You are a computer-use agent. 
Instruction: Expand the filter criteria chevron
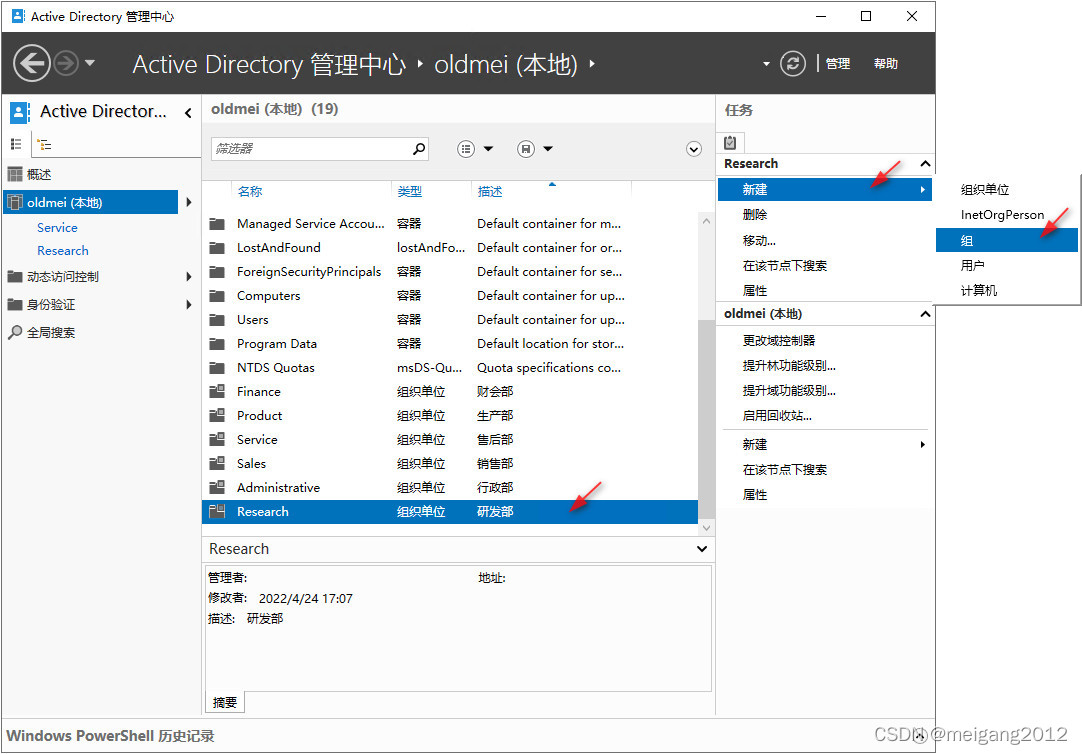tap(694, 149)
